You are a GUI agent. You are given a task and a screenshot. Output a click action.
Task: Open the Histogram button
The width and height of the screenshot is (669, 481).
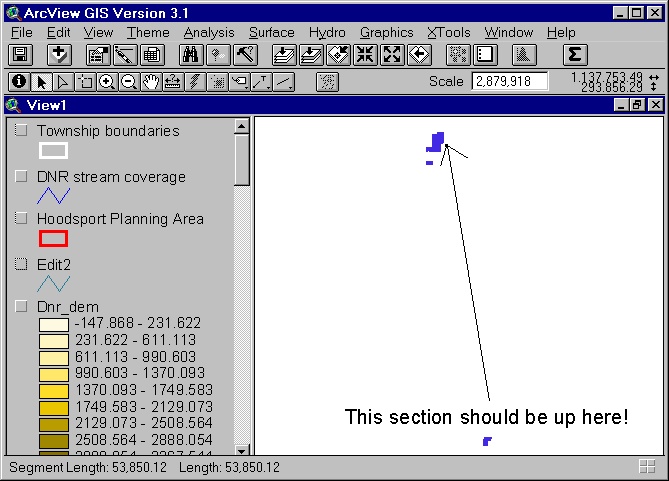coord(524,55)
